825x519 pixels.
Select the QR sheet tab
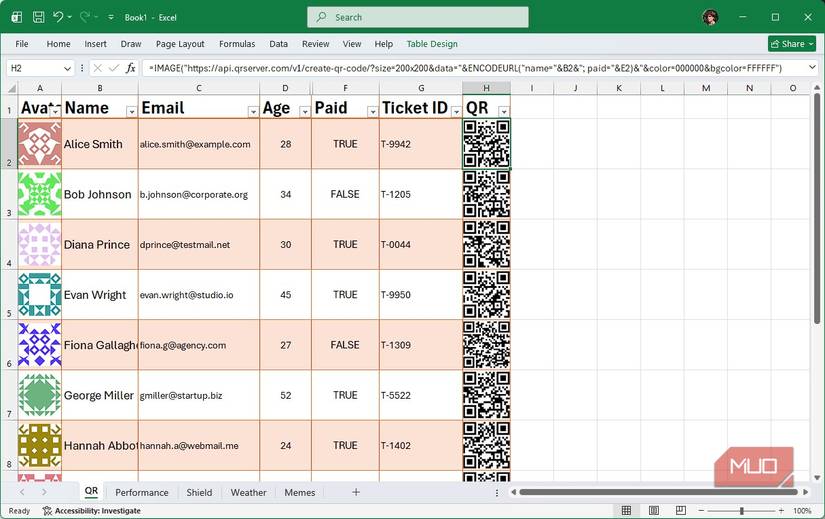[91, 492]
